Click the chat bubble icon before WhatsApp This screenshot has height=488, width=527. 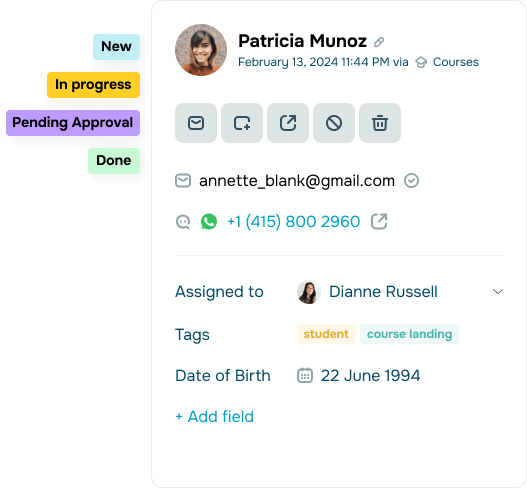183,222
